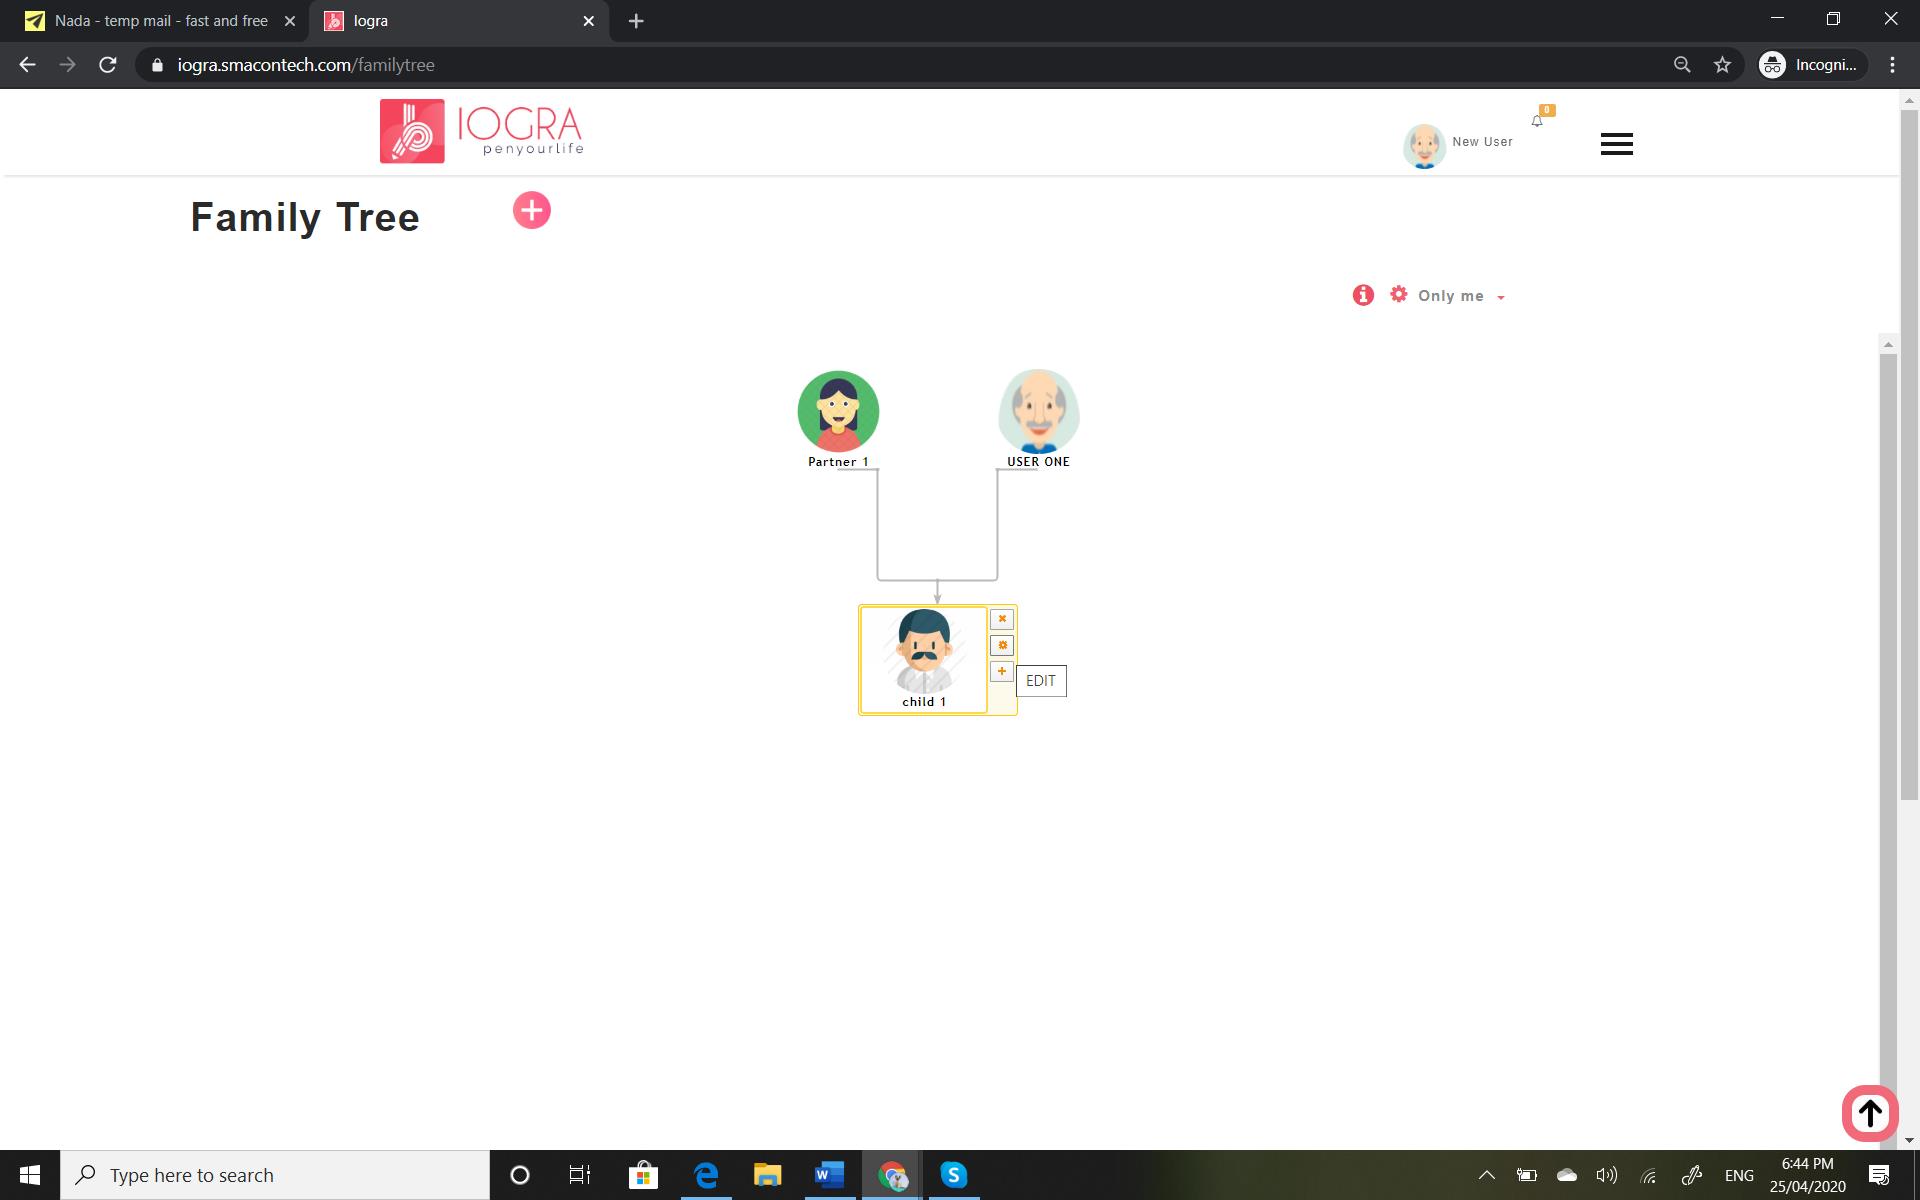Select the Partner 1 avatar
The height and width of the screenshot is (1200, 1920).
(838, 412)
